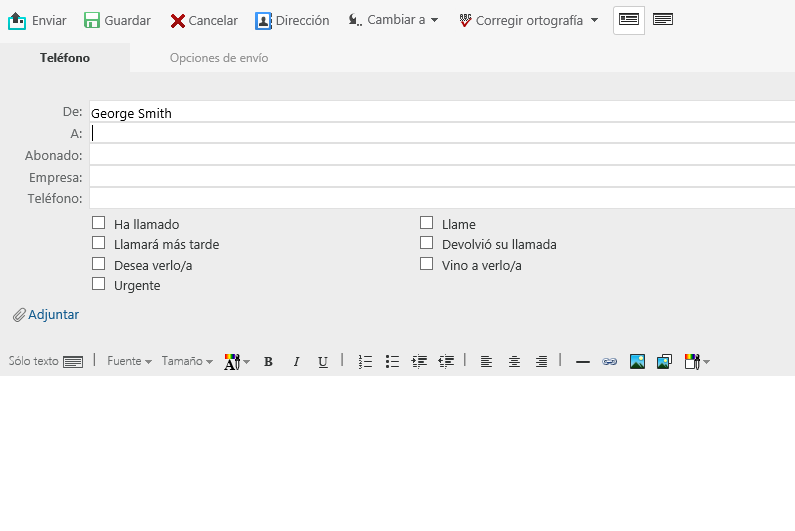795x531 pixels.
Task: Toggle bold formatting
Action: [268, 362]
